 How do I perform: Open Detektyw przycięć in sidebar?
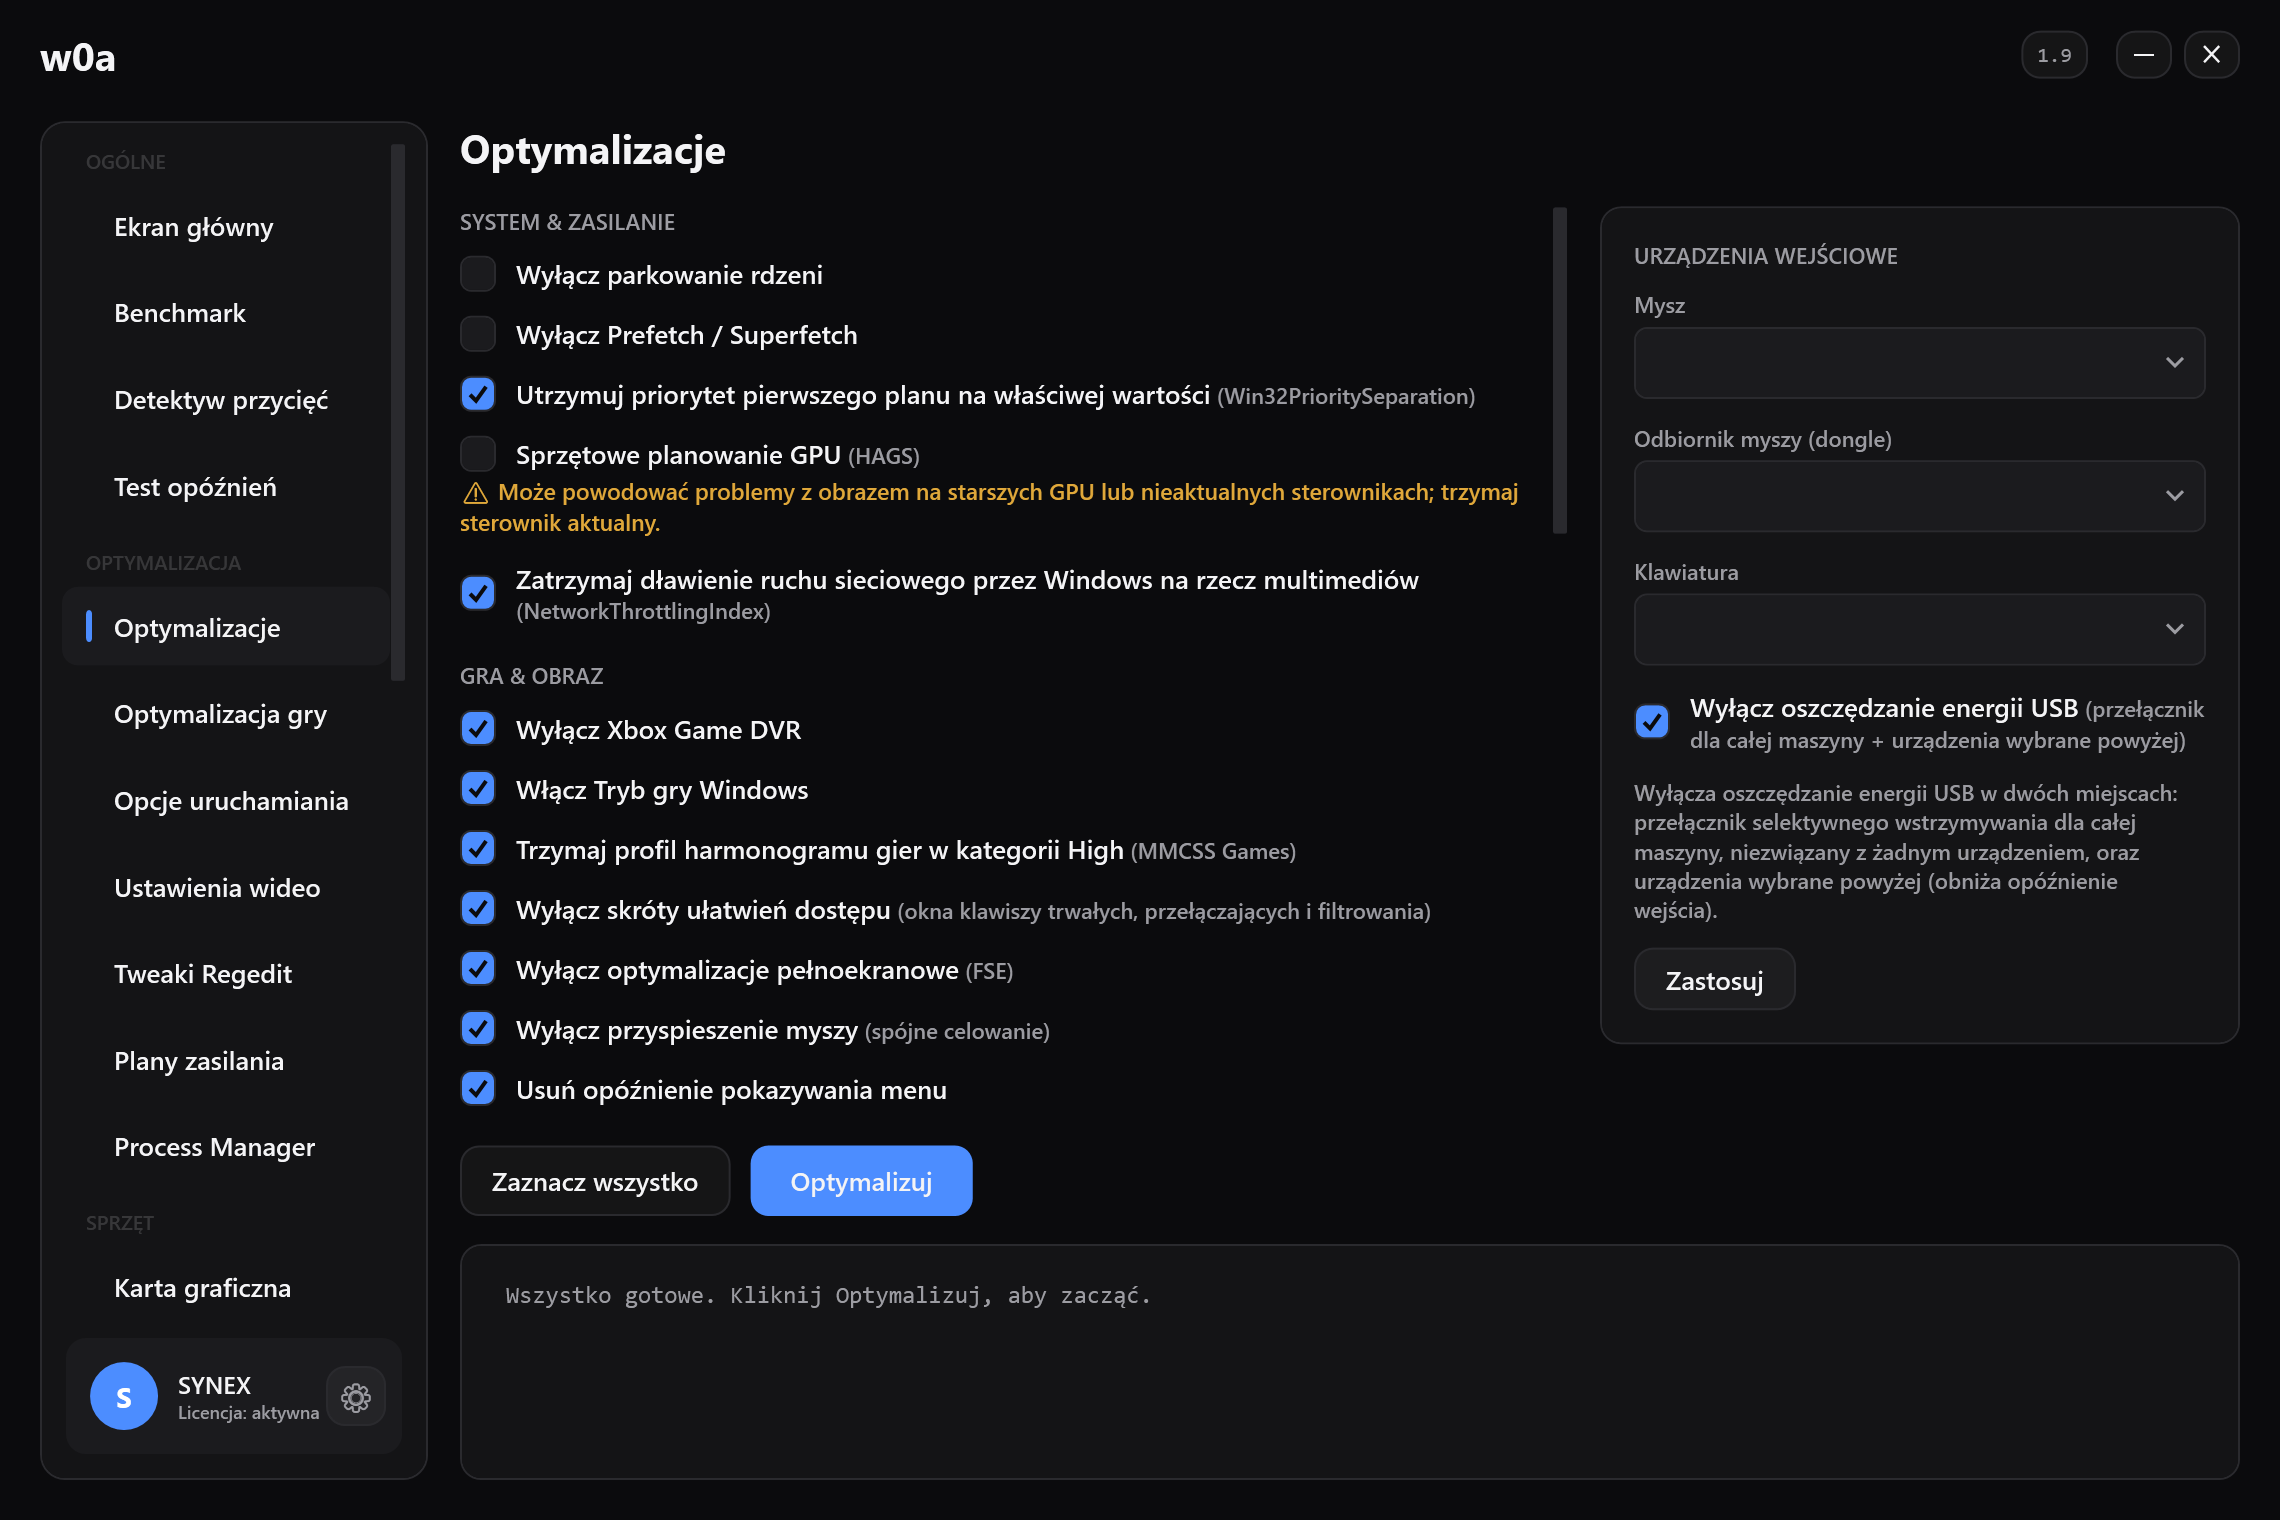[226, 400]
